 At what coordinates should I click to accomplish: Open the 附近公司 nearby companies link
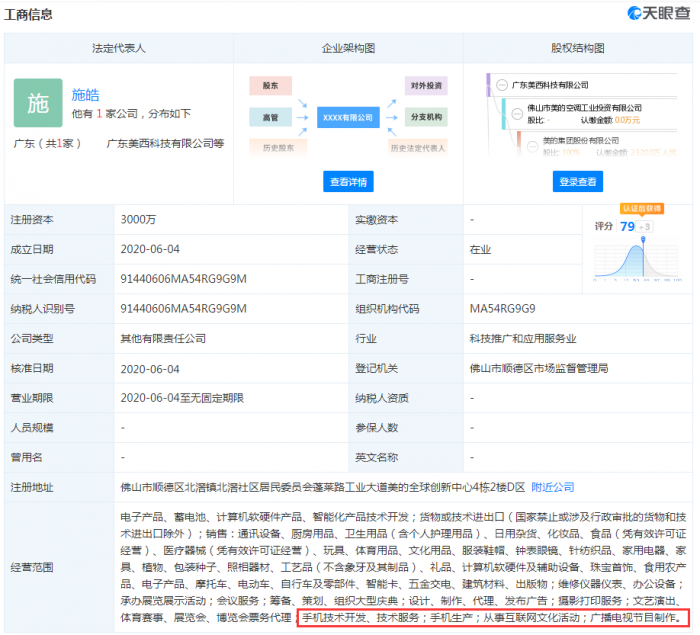coord(552,487)
